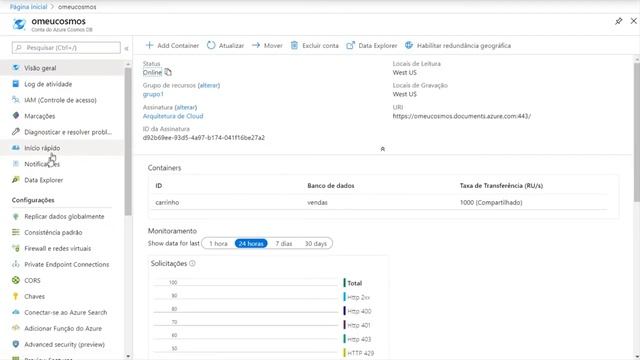Click the Mover arrow icon
The width and height of the screenshot is (640, 360).
(256, 45)
